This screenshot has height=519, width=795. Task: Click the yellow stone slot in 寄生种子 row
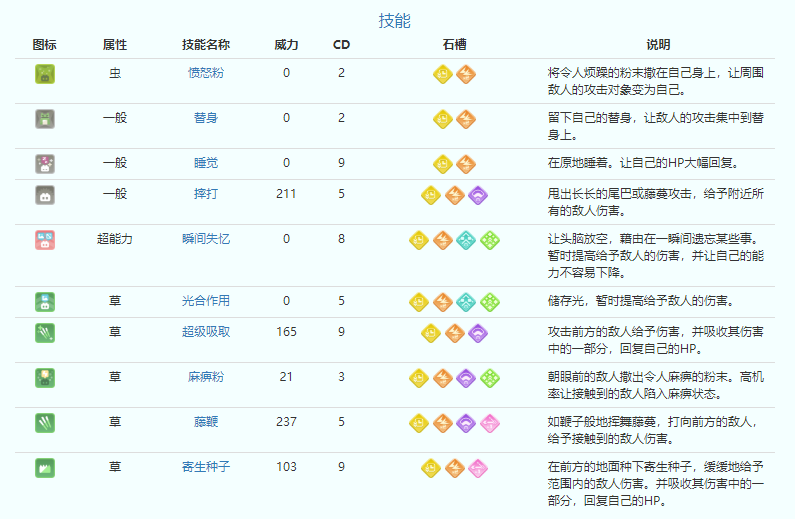pos(431,468)
